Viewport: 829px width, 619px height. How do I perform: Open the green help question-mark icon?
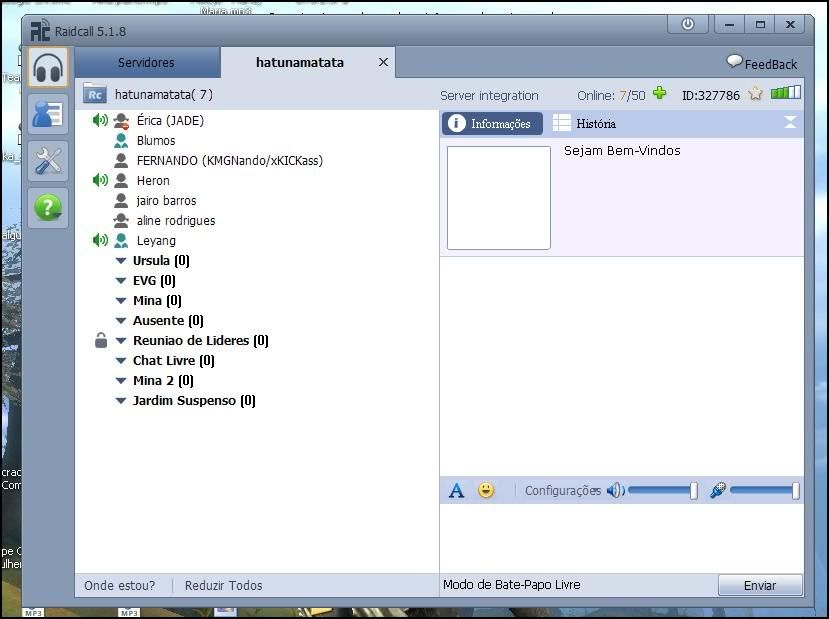(48, 208)
